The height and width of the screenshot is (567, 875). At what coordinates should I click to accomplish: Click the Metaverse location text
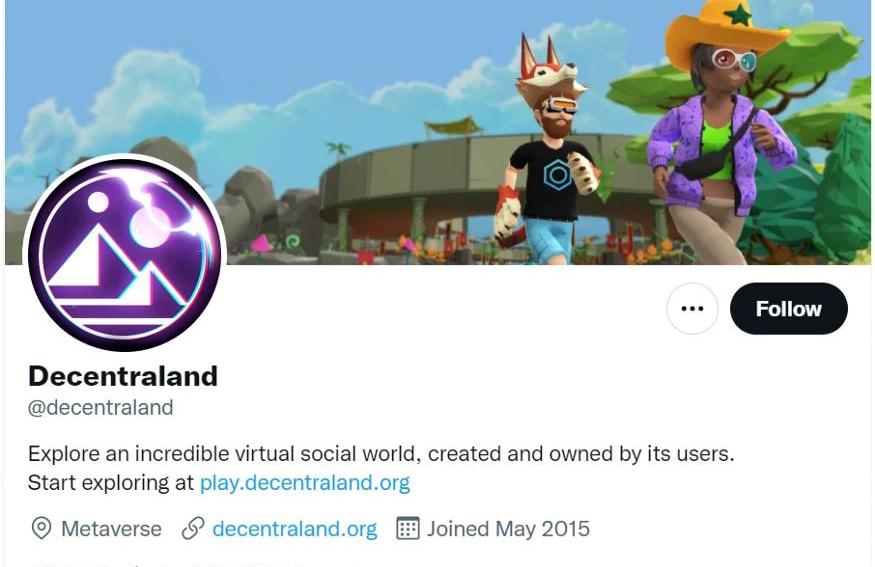[x=111, y=528]
